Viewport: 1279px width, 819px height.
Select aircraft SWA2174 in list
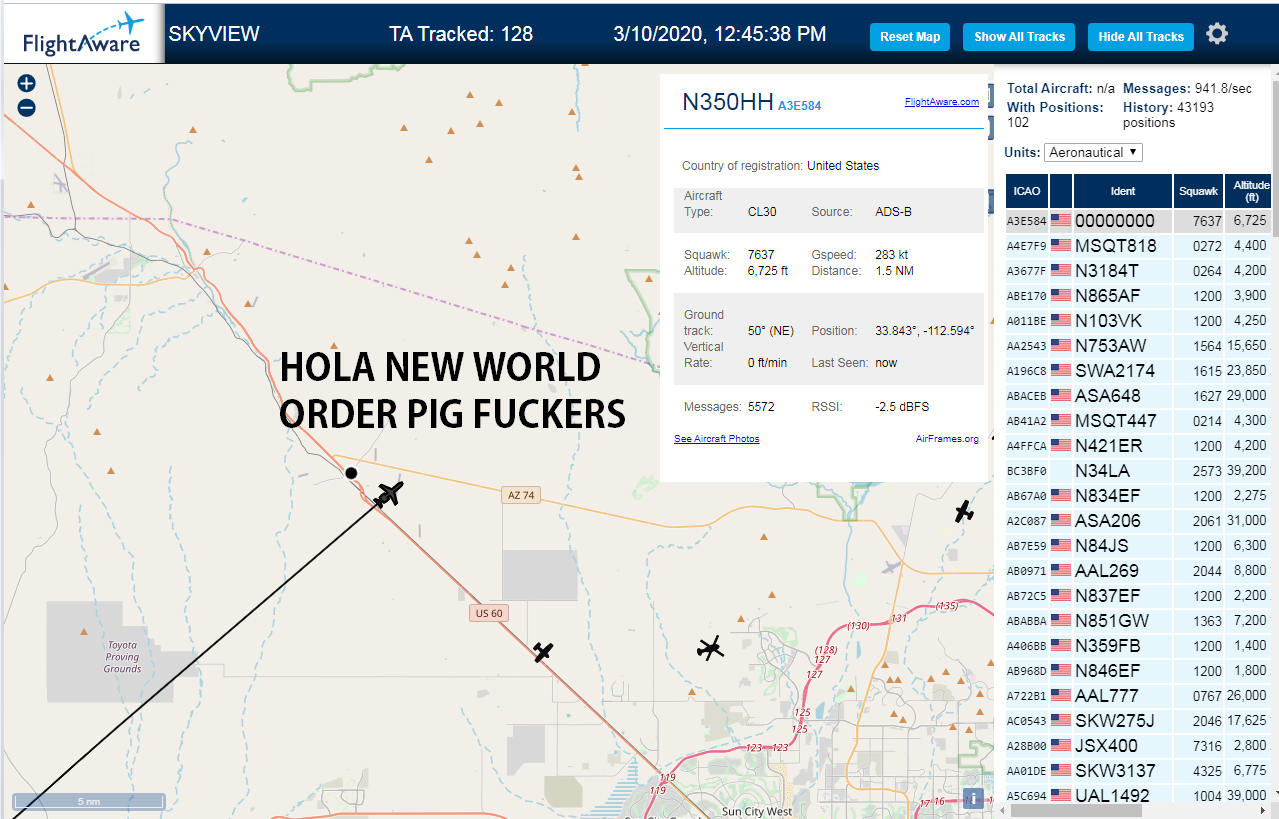pyautogui.click(x=1138, y=371)
